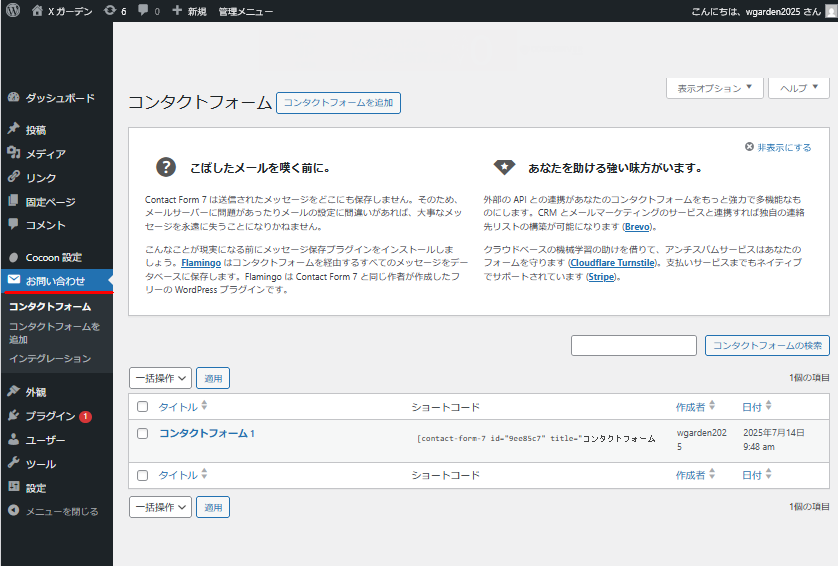Viewport: 838px width, 566px height.
Task: Select インテグレーション submenu item
Action: 50,358
